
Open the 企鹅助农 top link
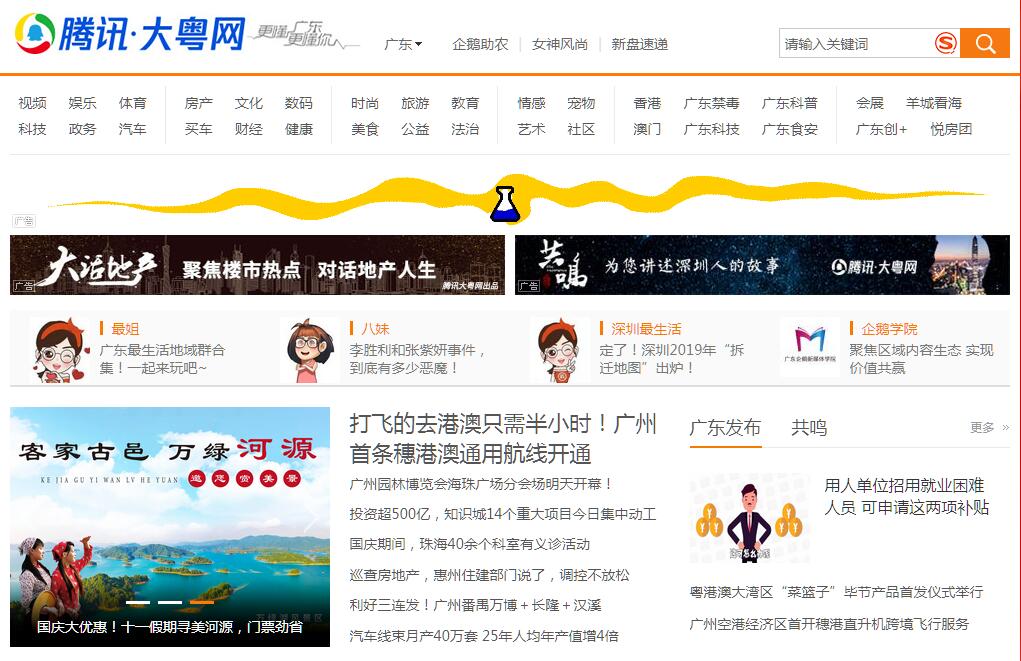(x=480, y=44)
